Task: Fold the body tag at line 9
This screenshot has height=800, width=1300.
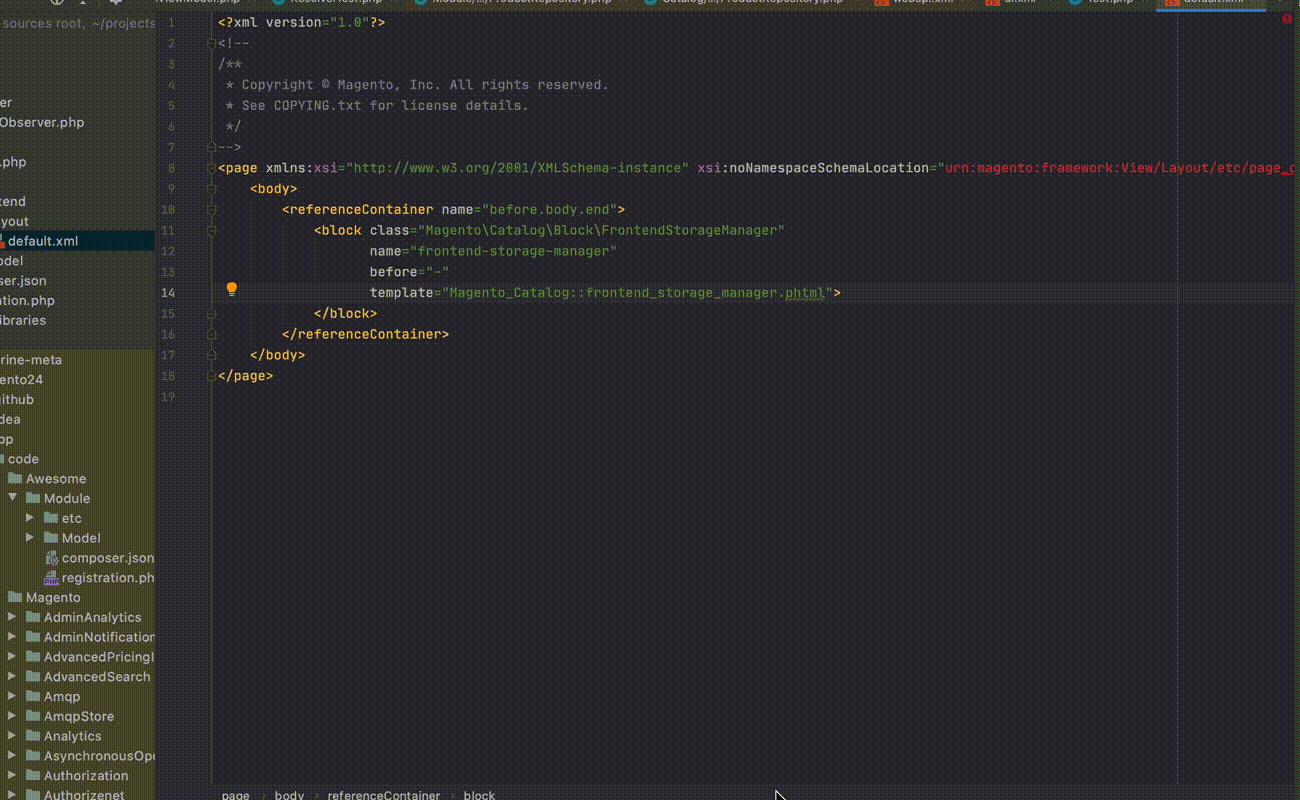Action: pos(211,189)
